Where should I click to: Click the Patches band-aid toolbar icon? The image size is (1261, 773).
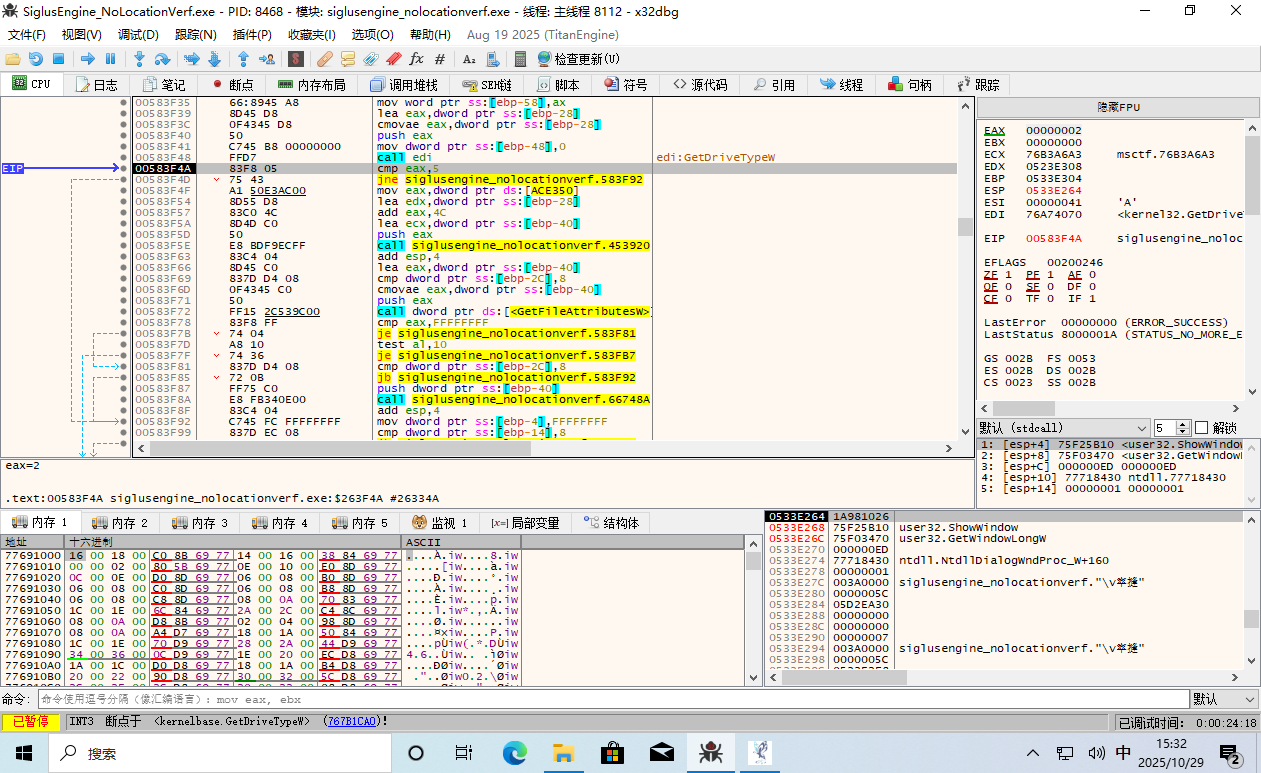325,59
